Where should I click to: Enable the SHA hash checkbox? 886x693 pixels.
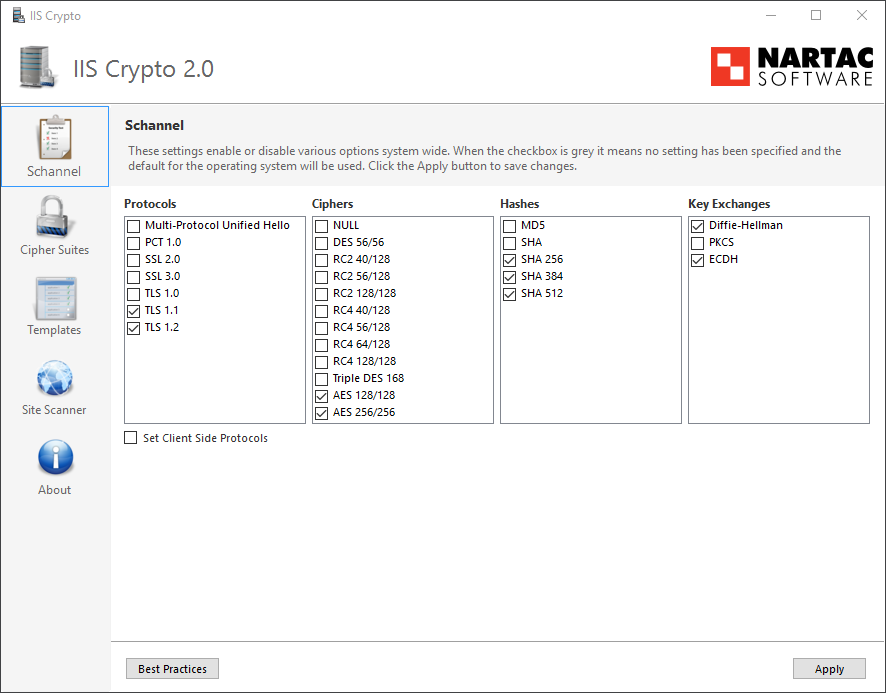coord(510,243)
